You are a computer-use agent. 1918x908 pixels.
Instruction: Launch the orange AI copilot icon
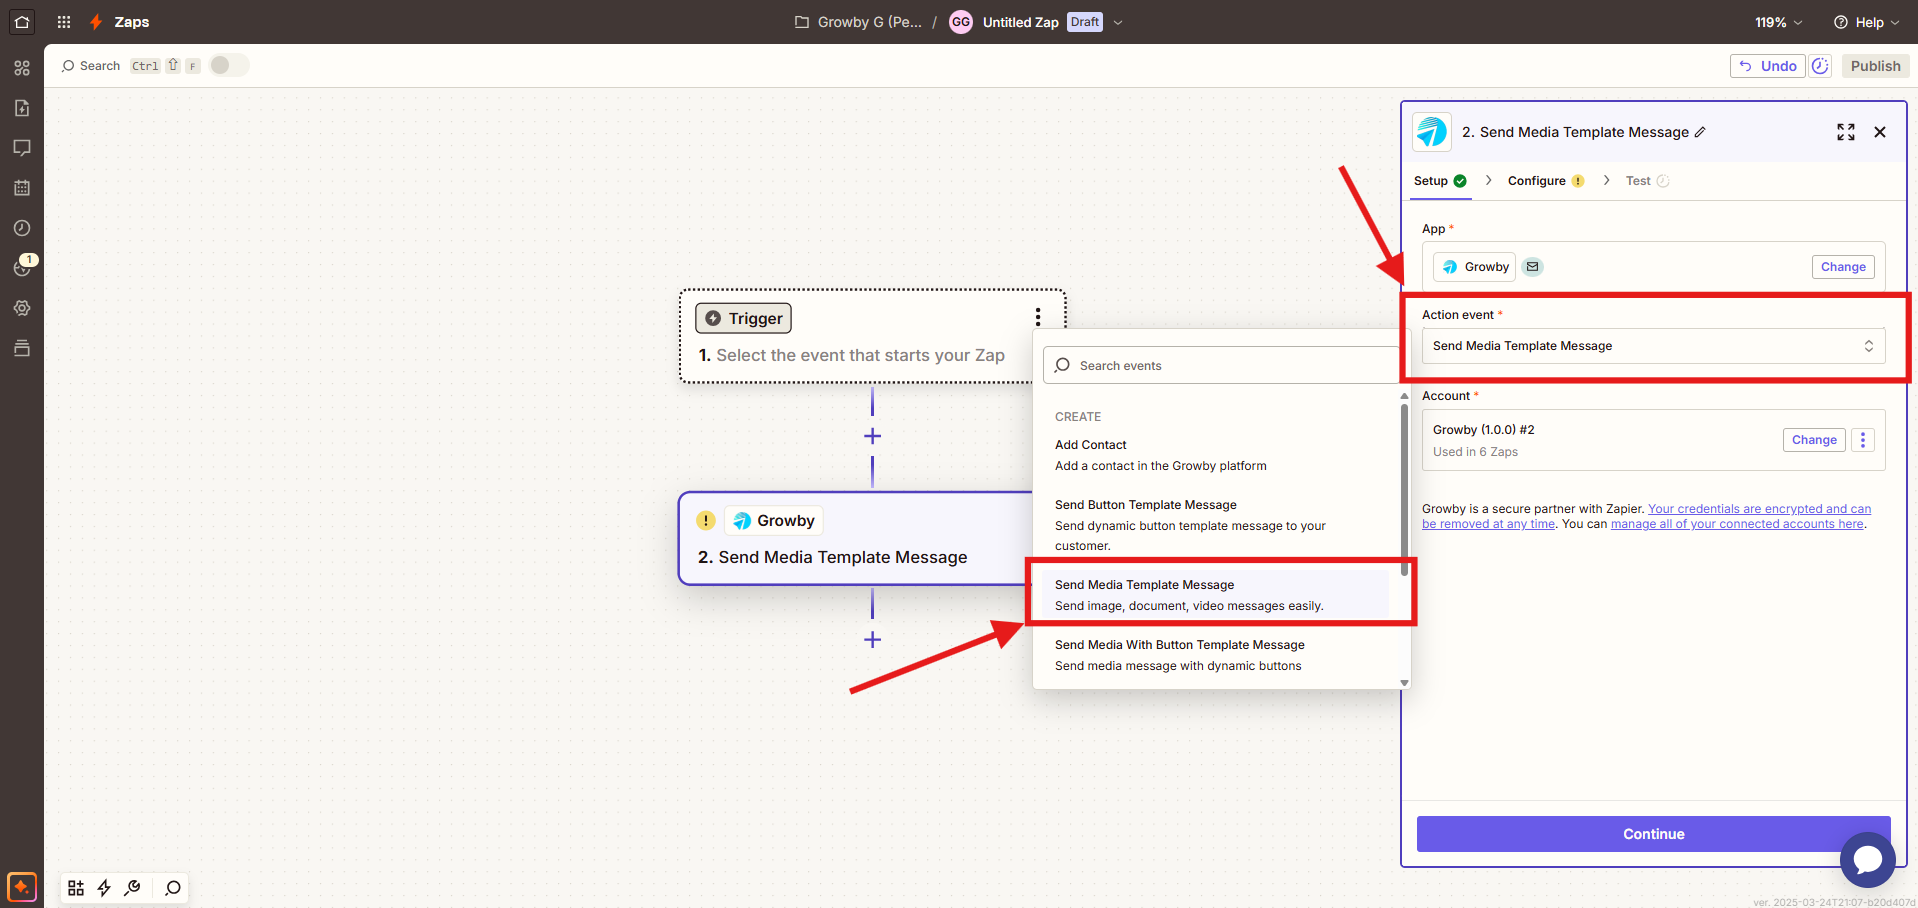[x=22, y=887]
